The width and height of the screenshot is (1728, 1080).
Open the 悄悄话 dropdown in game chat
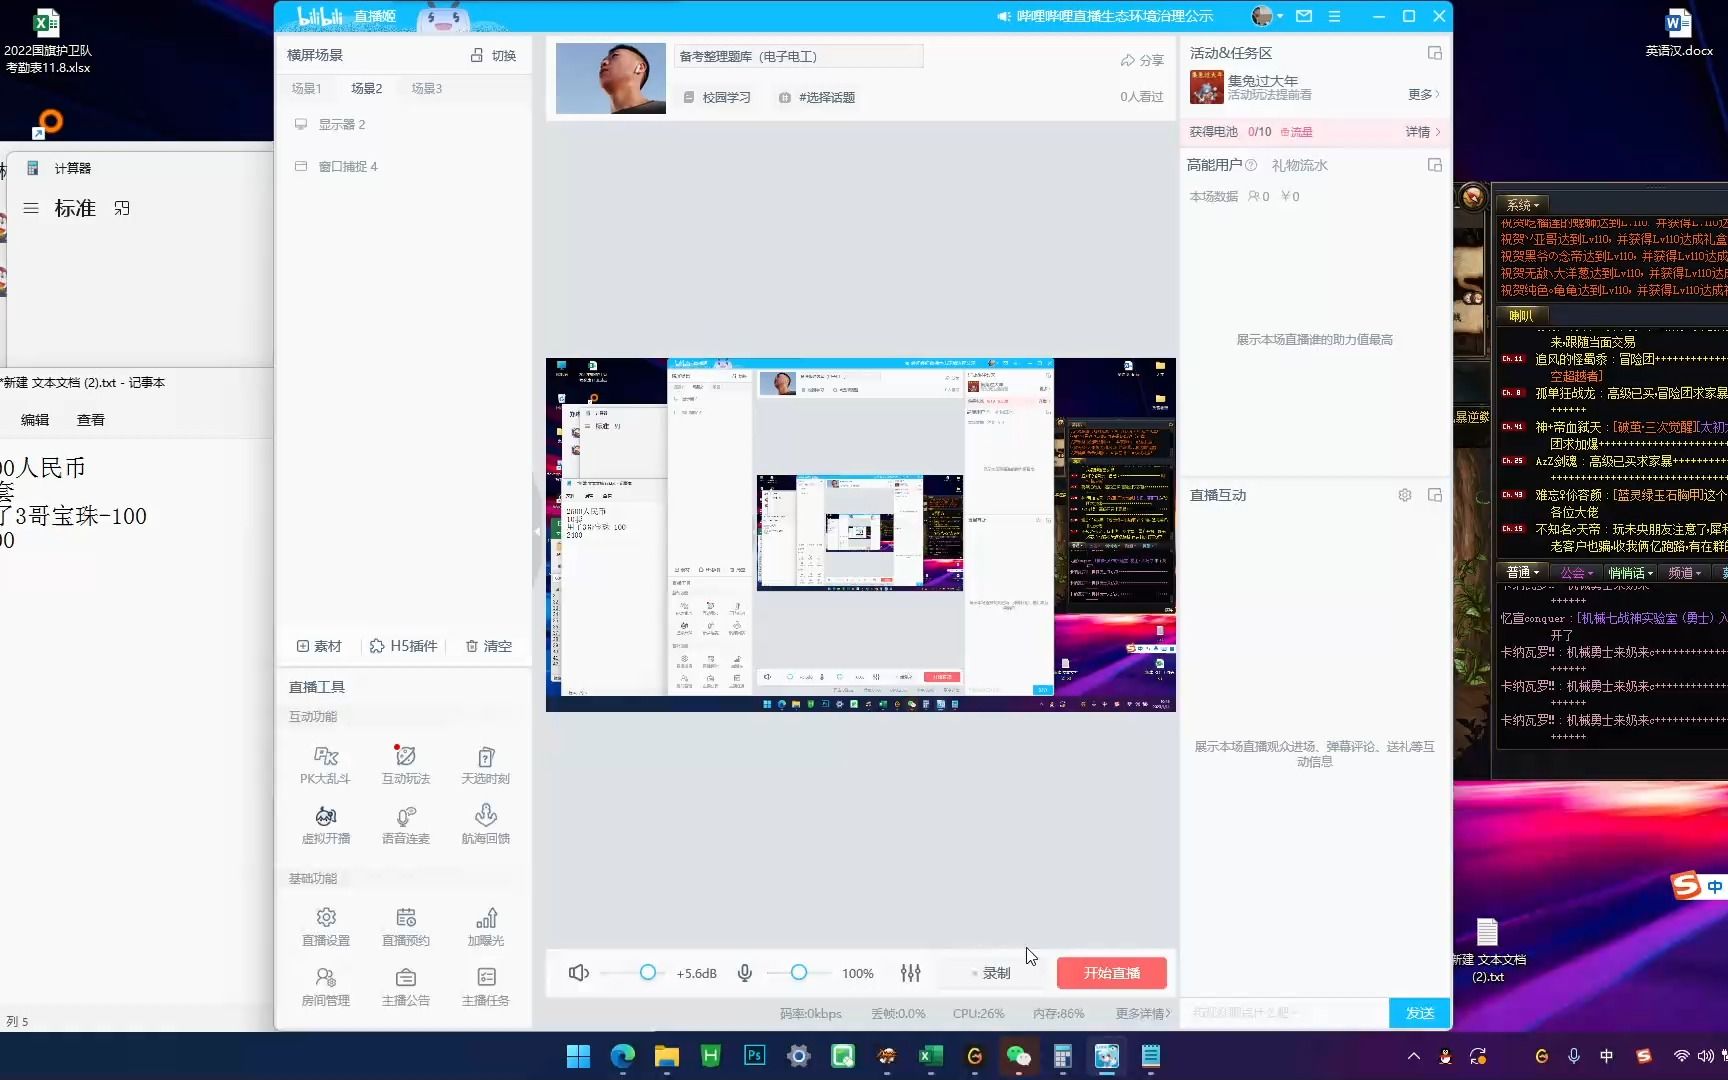1631,573
